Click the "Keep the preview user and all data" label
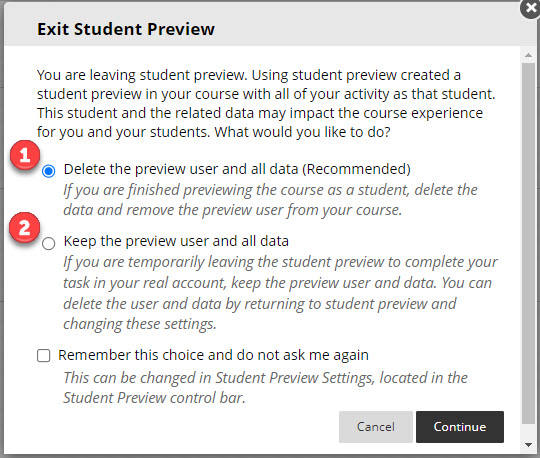This screenshot has width=540, height=458. coord(176,241)
